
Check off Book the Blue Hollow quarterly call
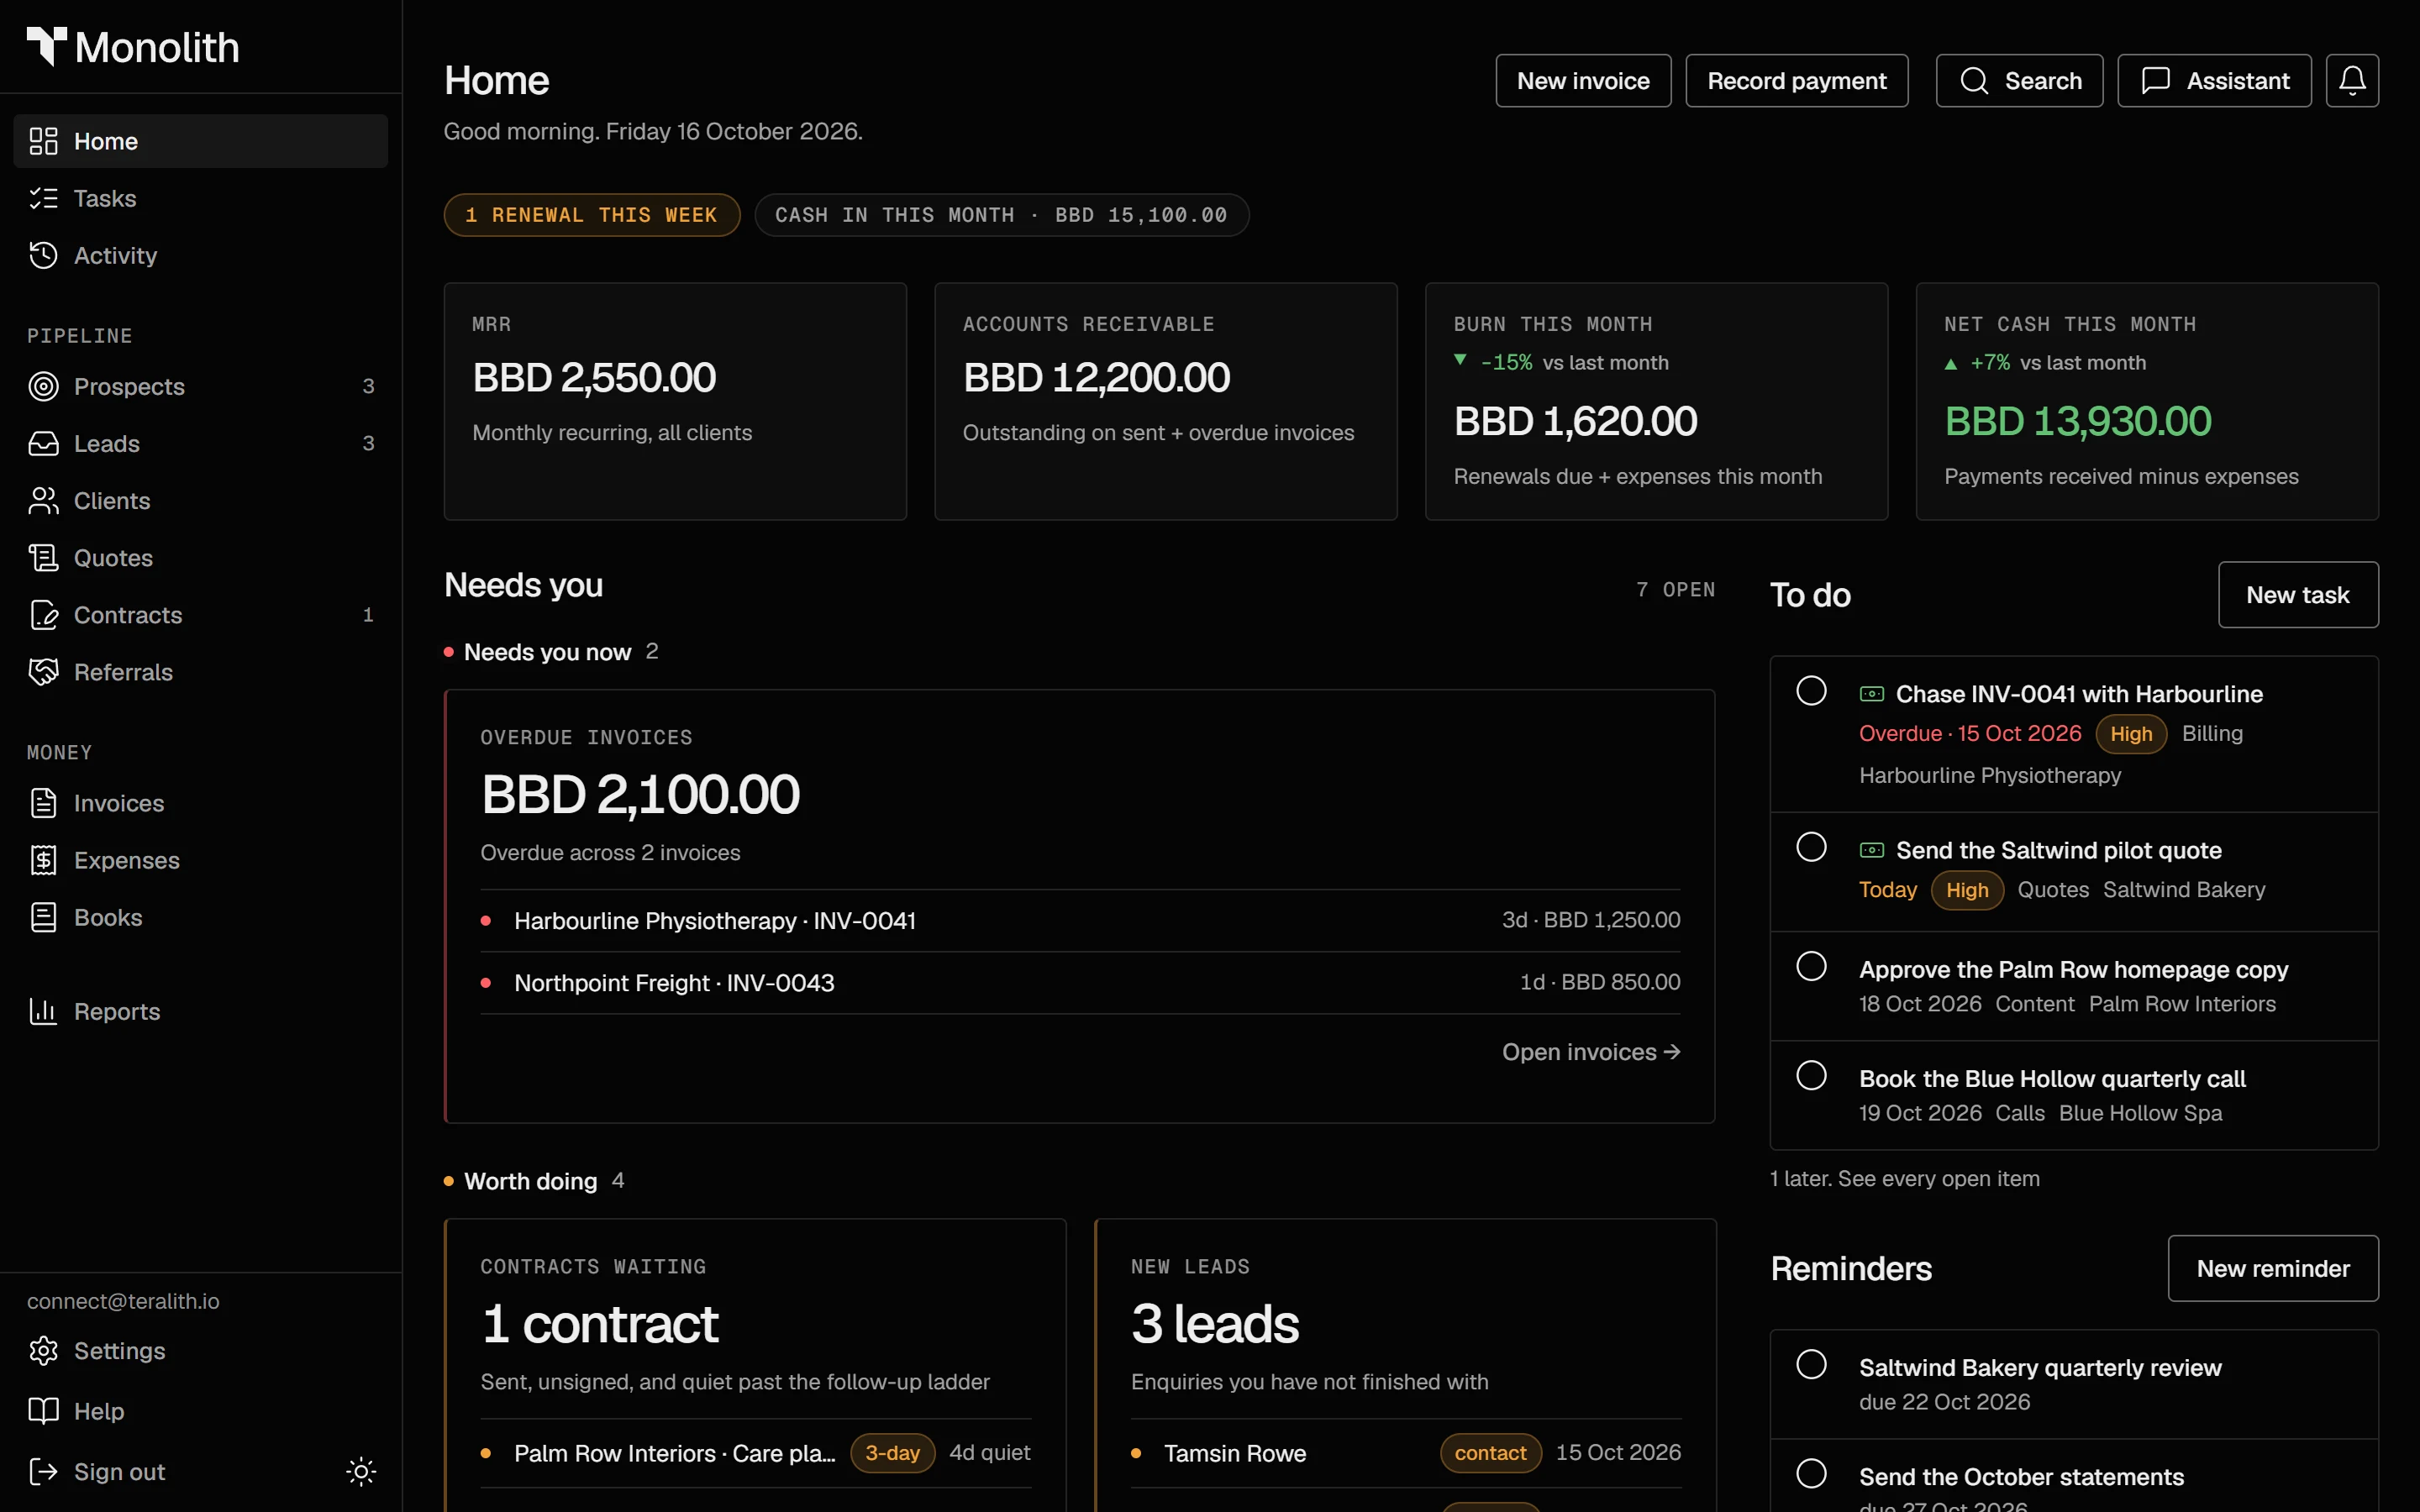coord(1811,1074)
